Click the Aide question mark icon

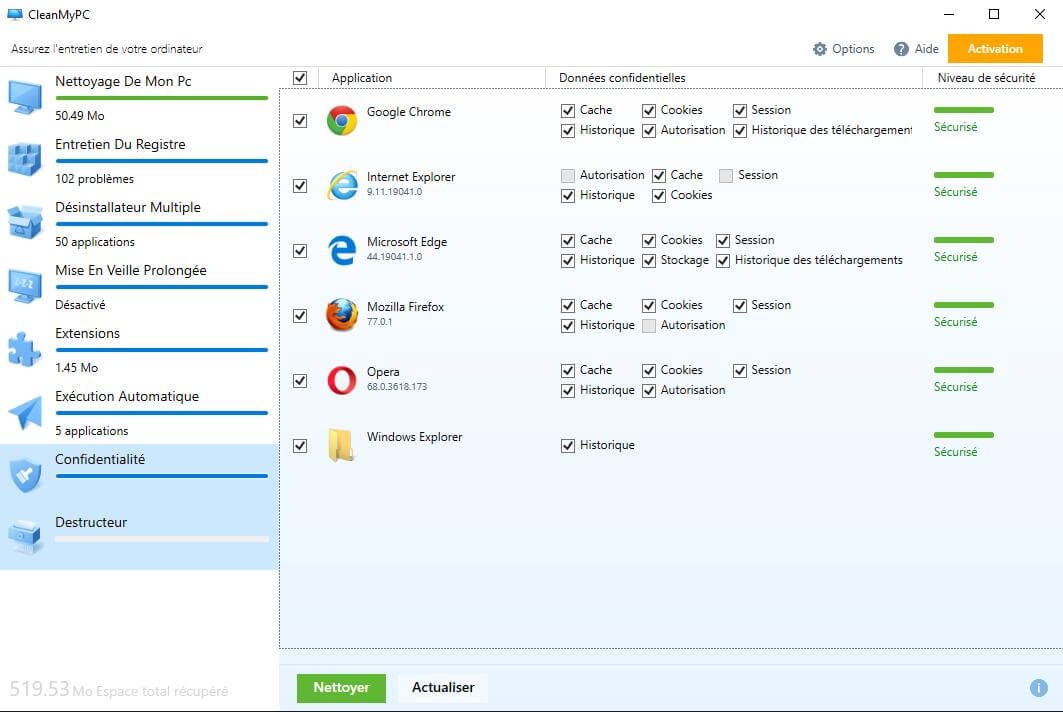coord(901,49)
